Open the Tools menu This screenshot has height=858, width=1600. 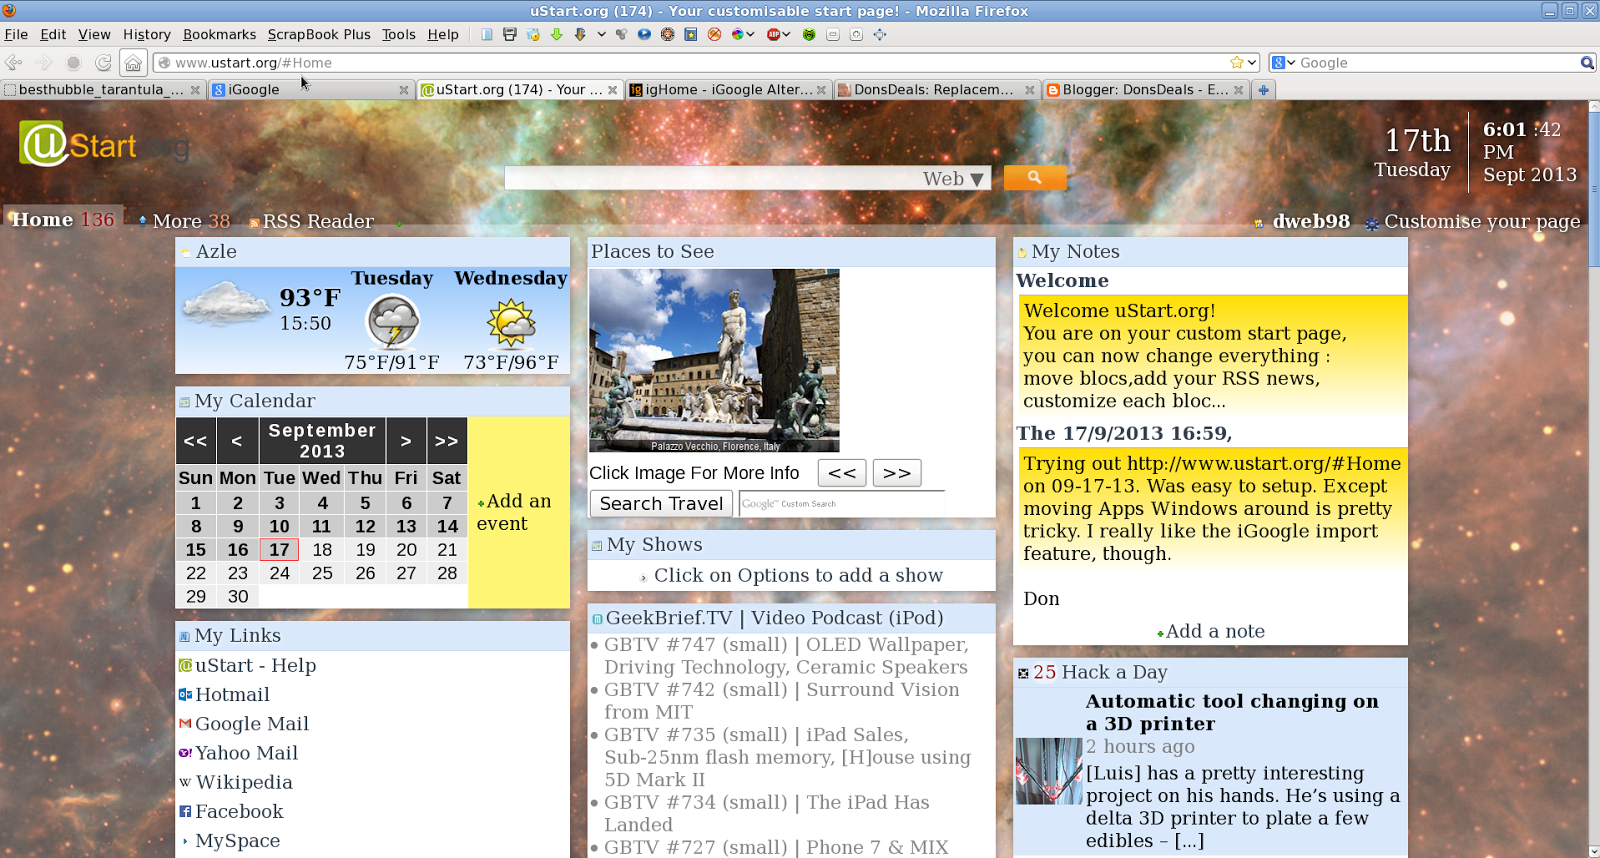coord(398,34)
